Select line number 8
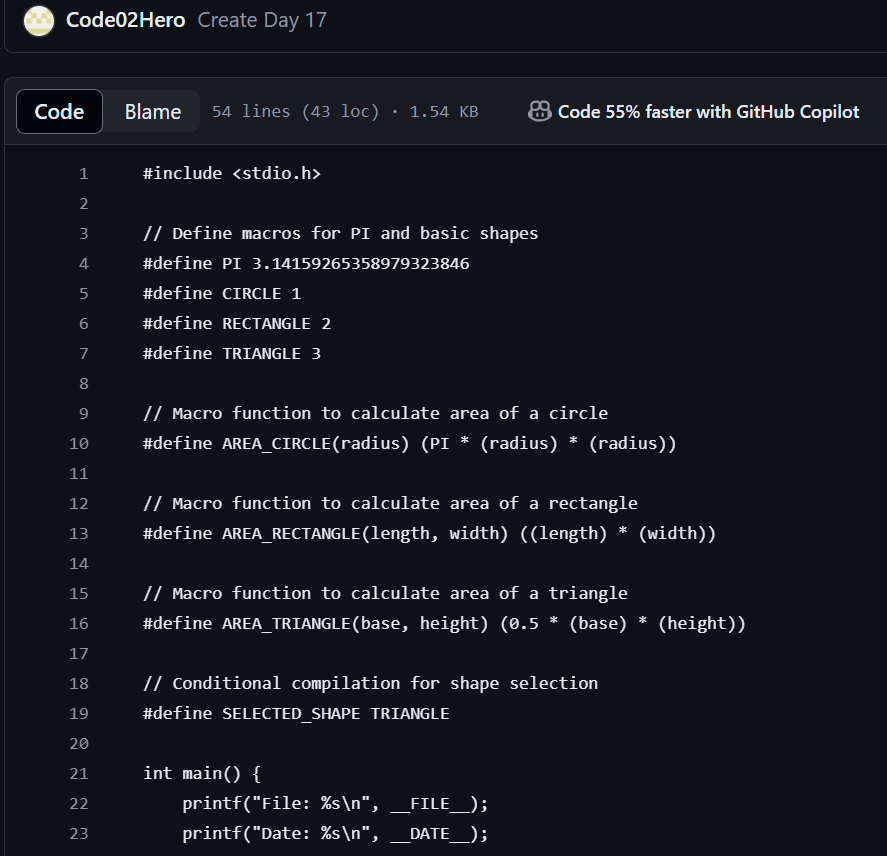This screenshot has width=887, height=856. tap(84, 383)
